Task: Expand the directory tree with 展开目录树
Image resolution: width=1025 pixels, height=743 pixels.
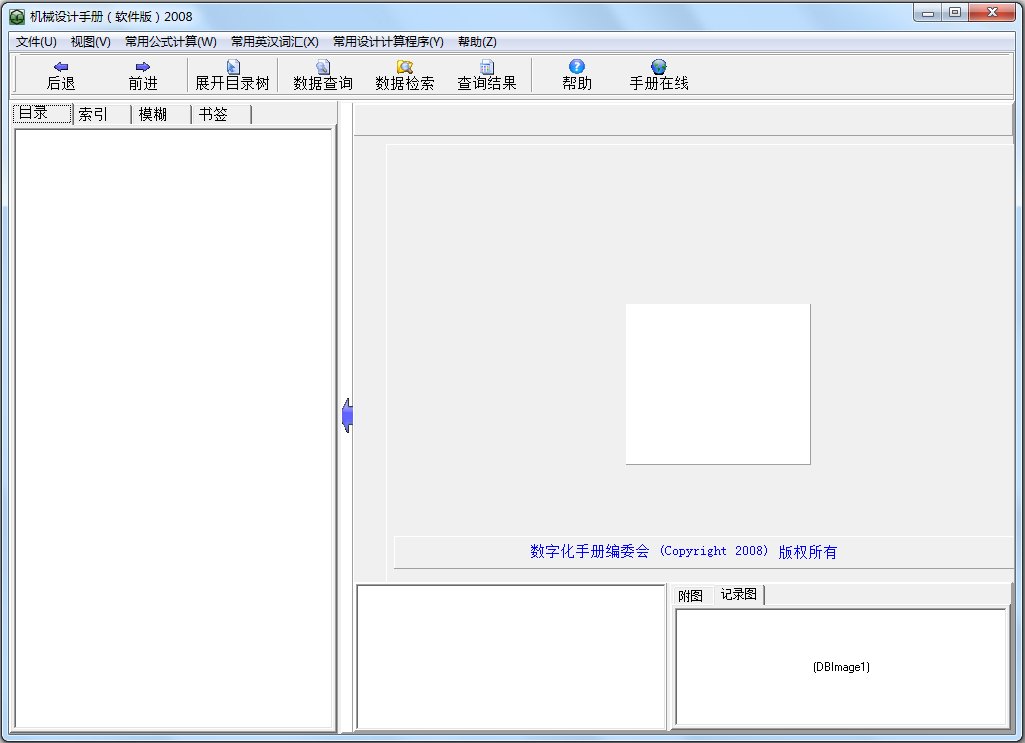Action: point(232,76)
